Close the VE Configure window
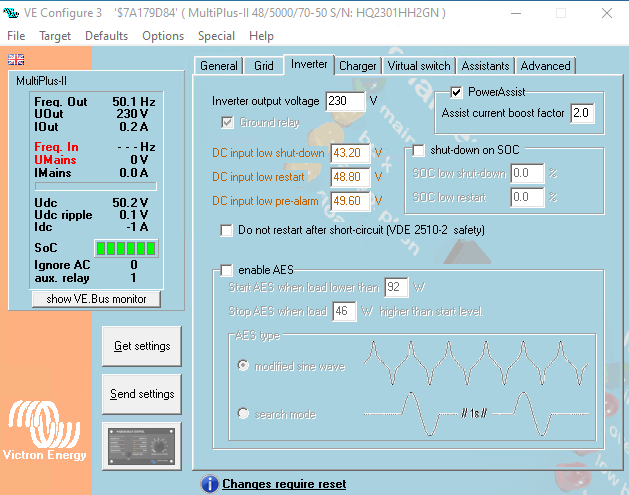Viewport: 629px width, 495px height. pyautogui.click(x=607, y=13)
